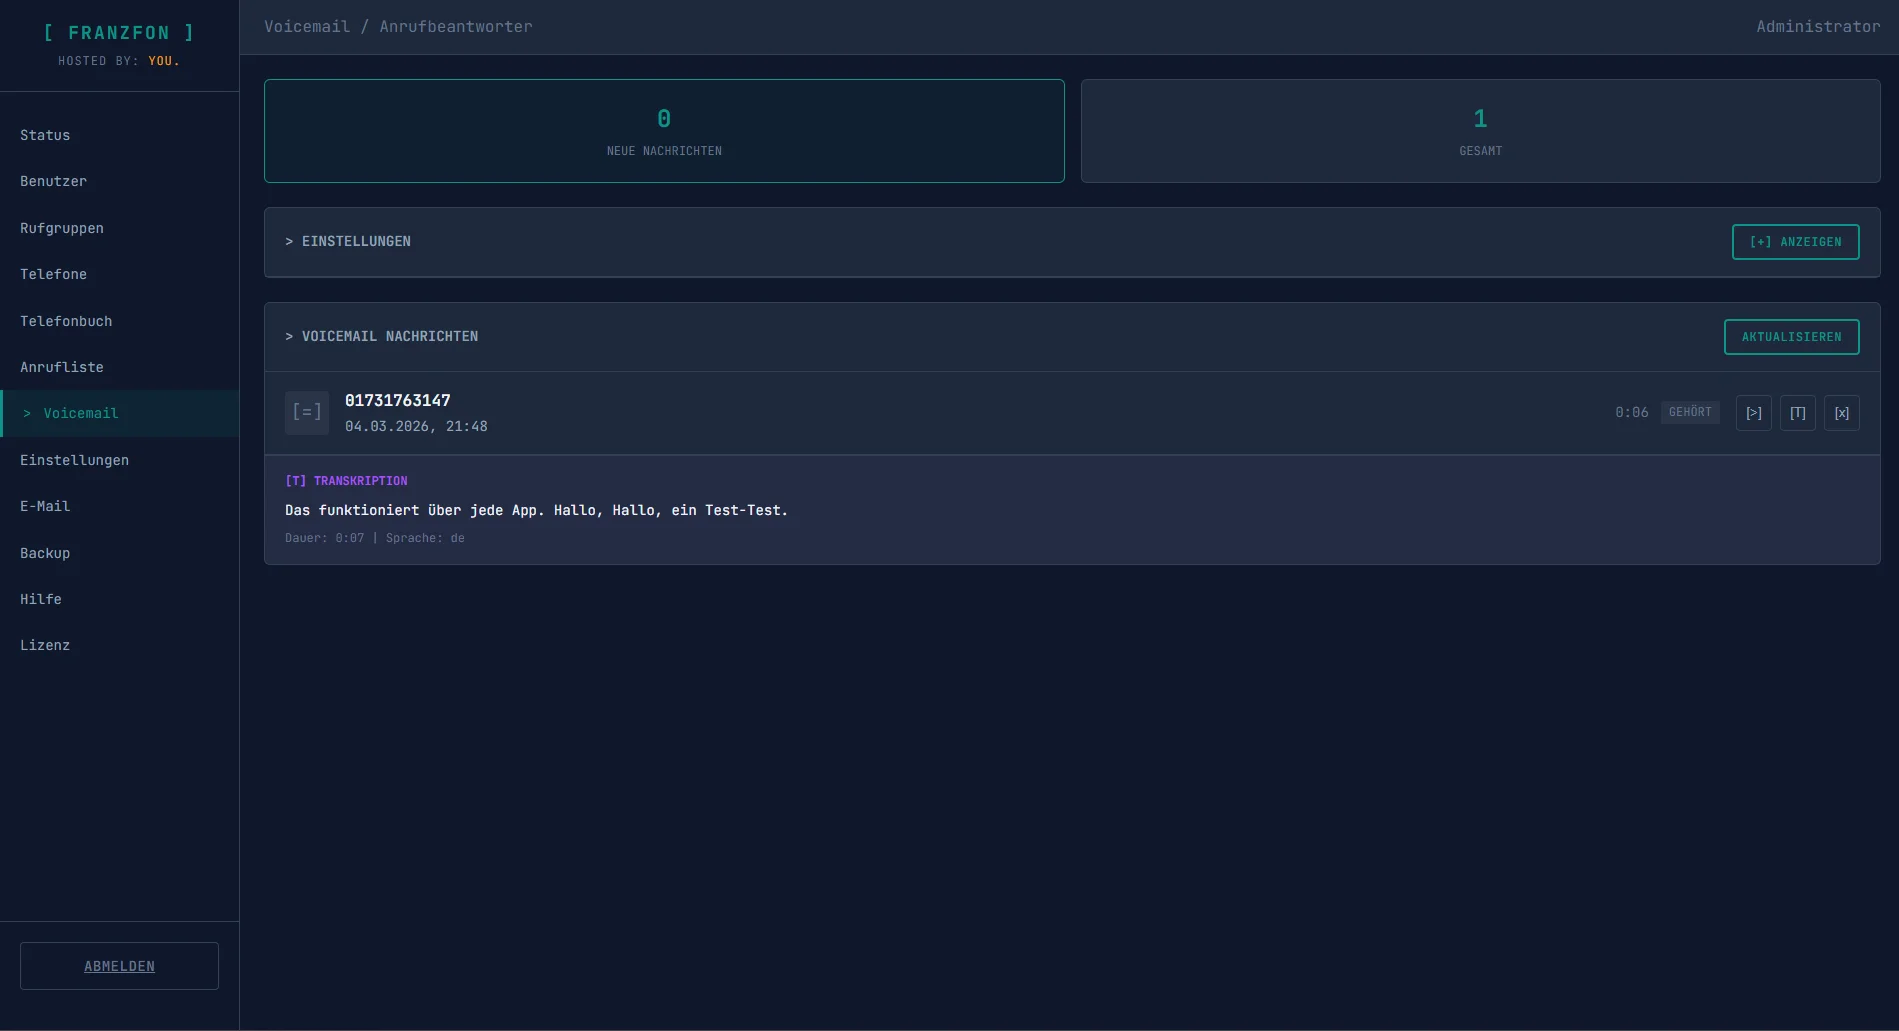Delete the voicemail with [x] icon

tap(1841, 413)
